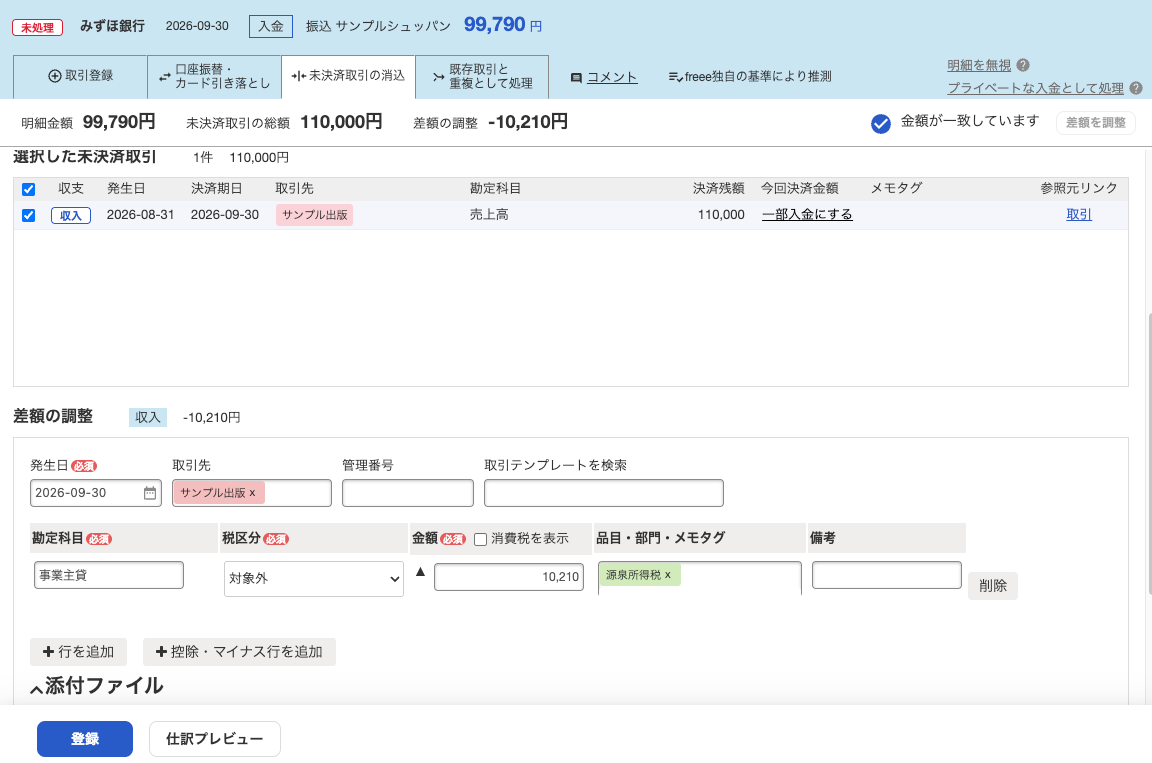Click the 売上高 account cell
Image resolution: width=1152 pixels, height=763 pixels.
click(489, 214)
